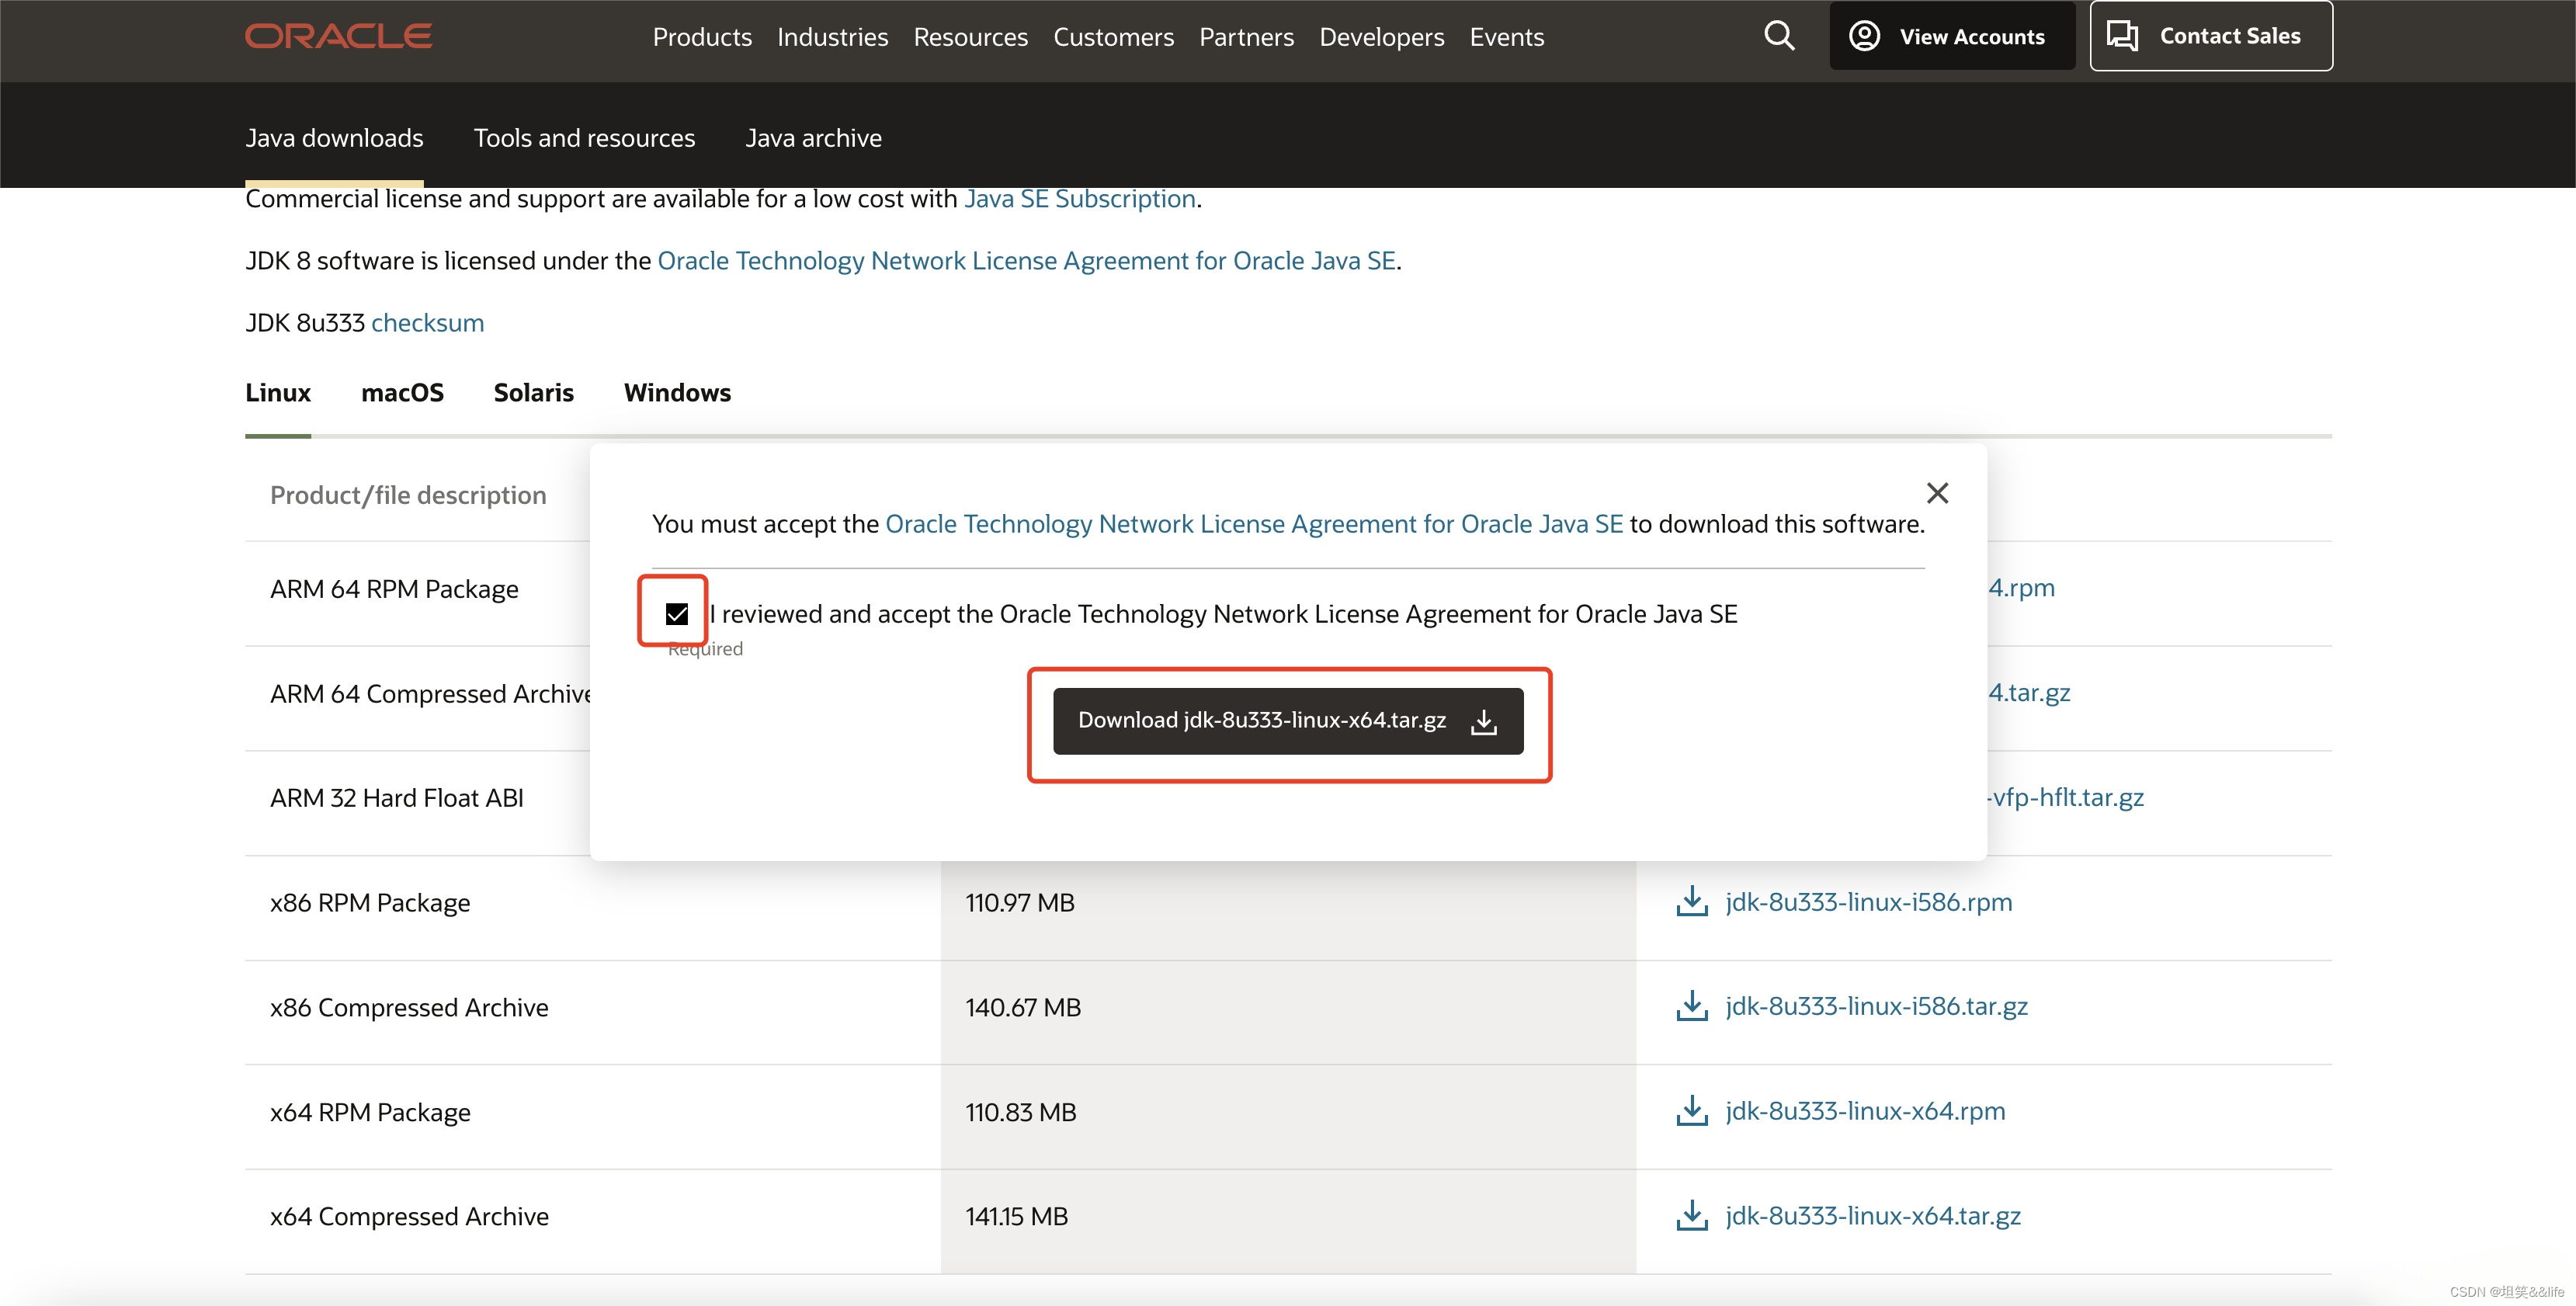Open the Industries menu
Image resolution: width=2576 pixels, height=1306 pixels.
point(832,37)
